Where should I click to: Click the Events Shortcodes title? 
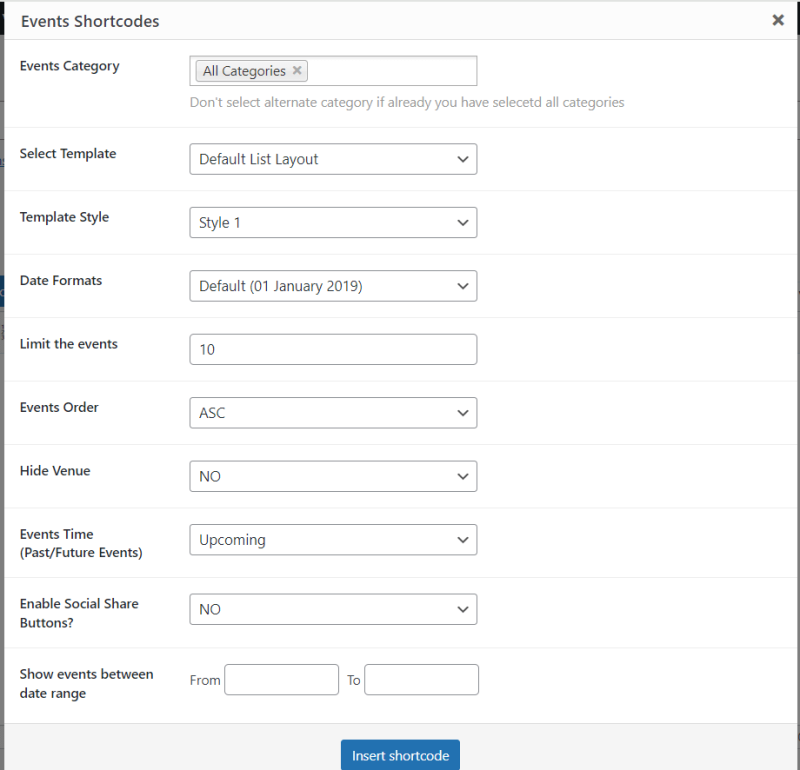pos(90,21)
